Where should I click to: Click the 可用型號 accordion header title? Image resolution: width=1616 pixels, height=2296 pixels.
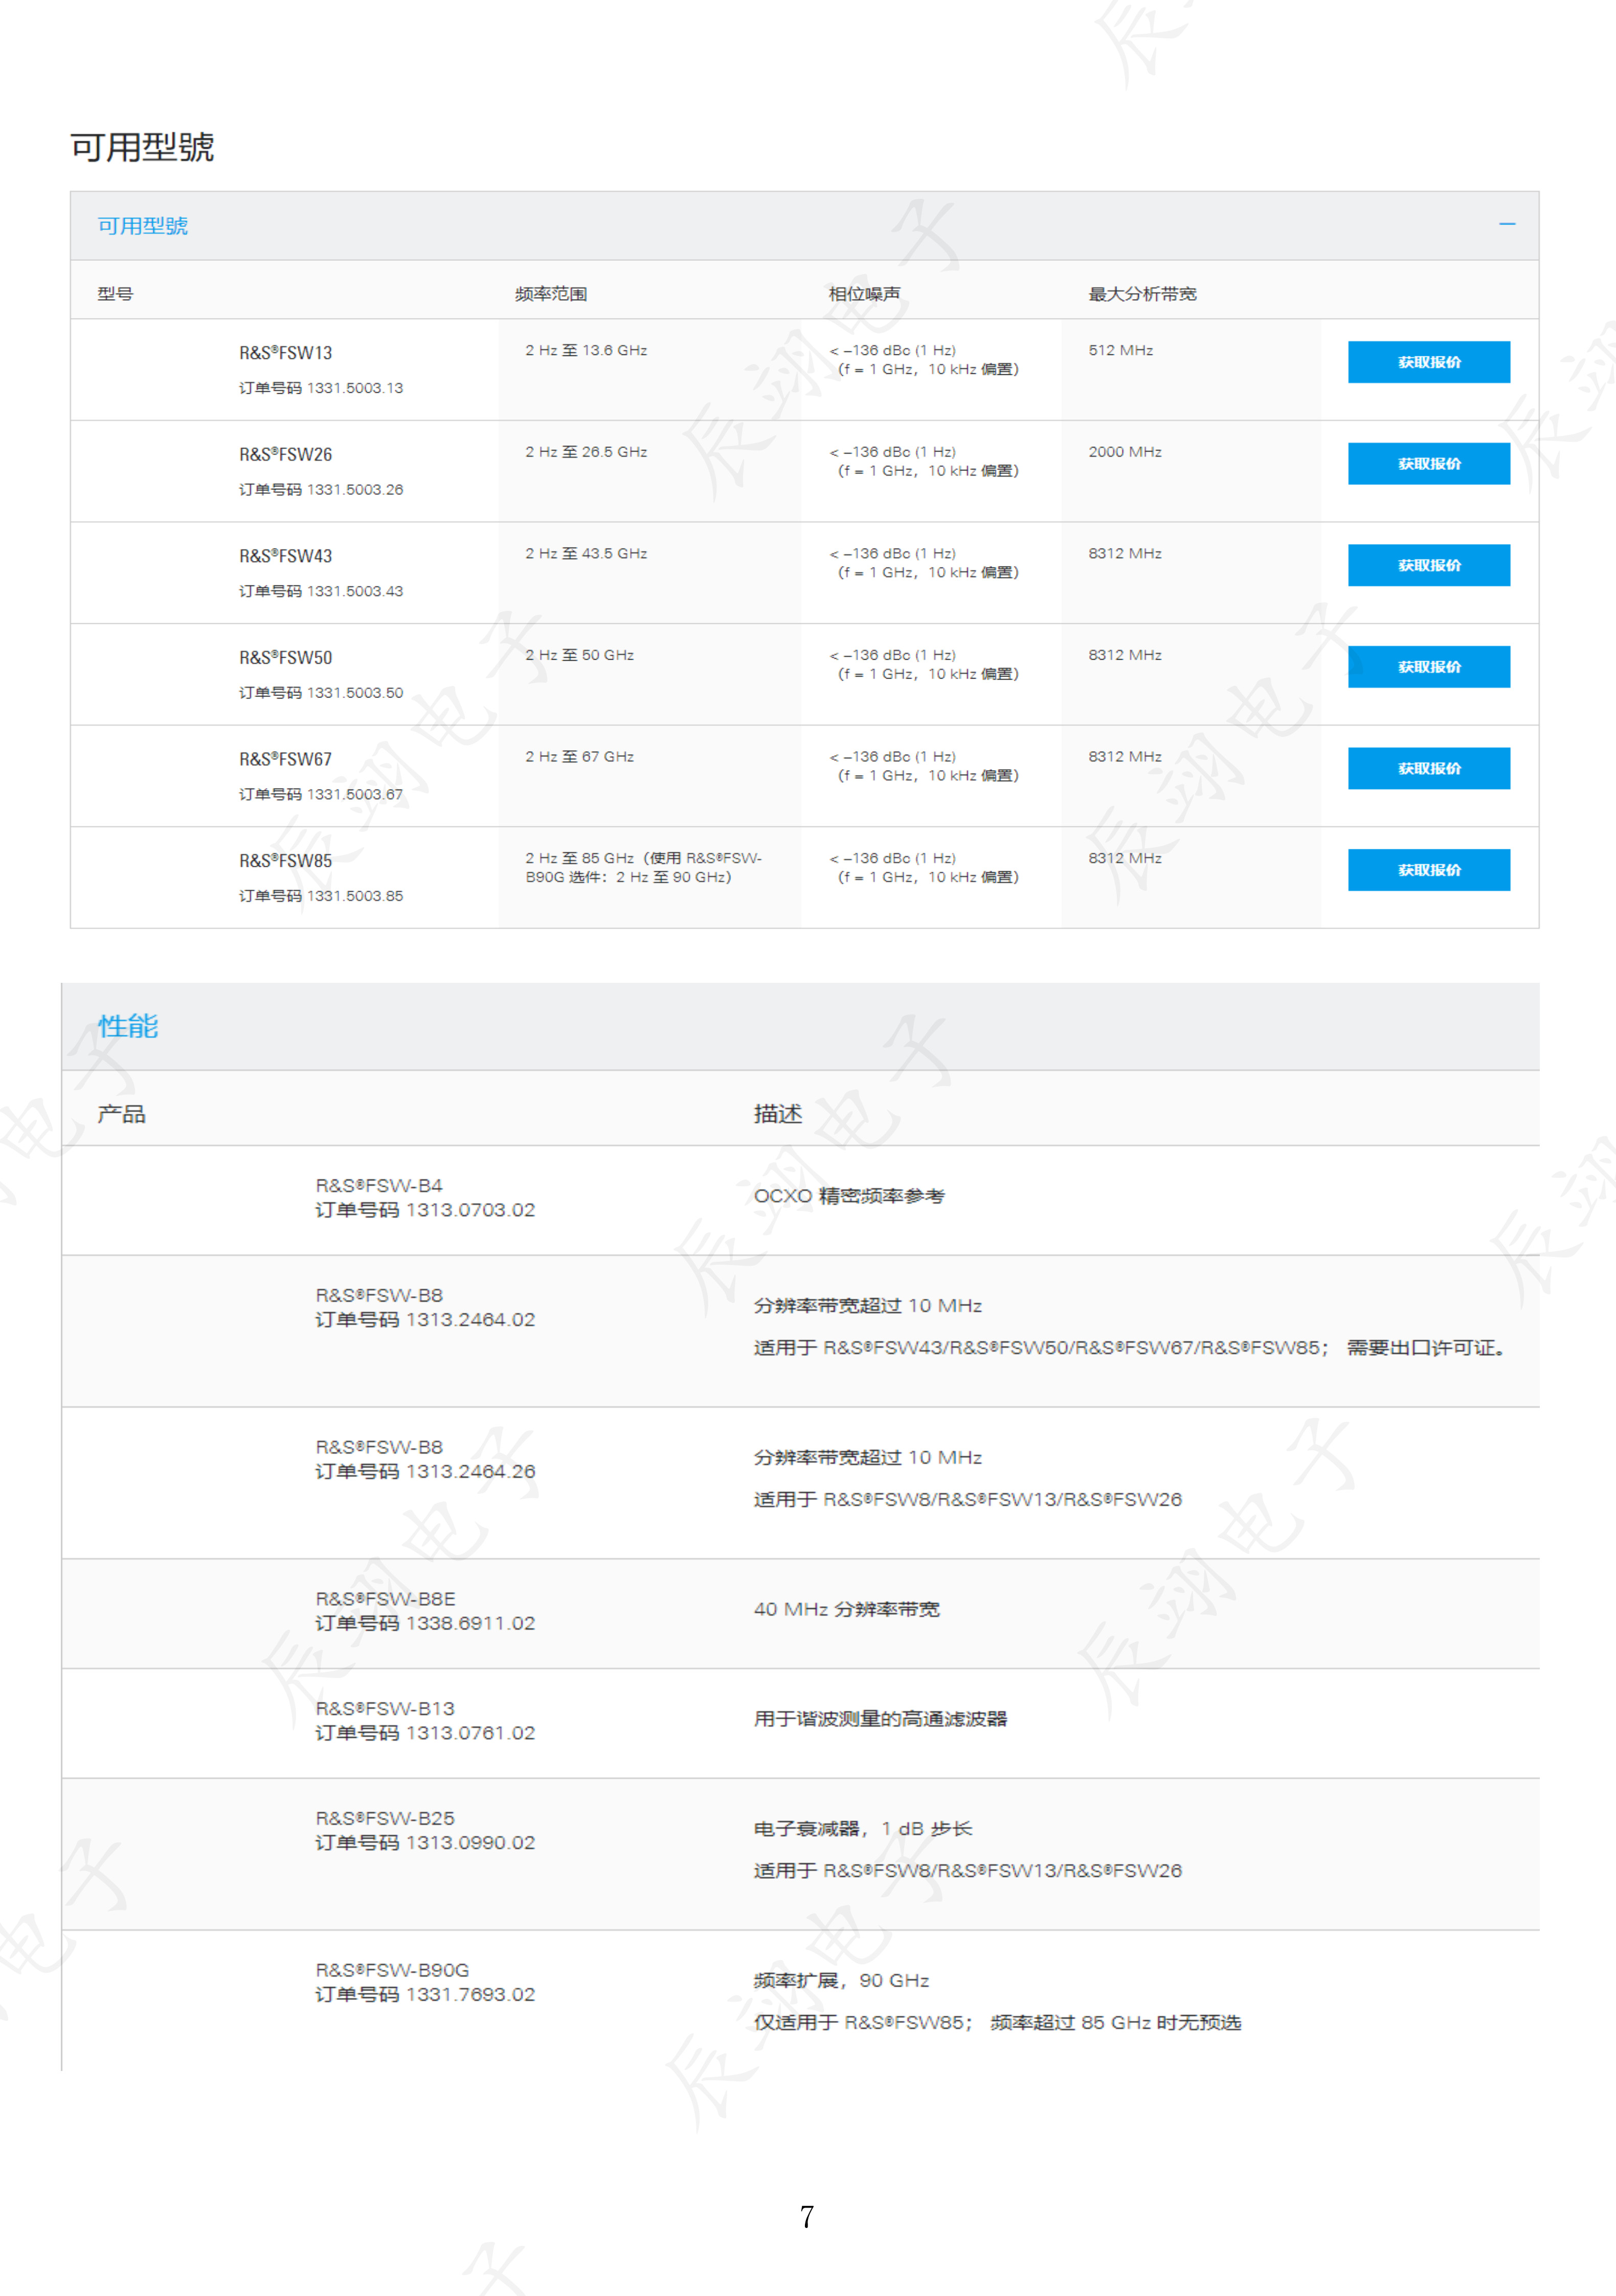[x=142, y=225]
